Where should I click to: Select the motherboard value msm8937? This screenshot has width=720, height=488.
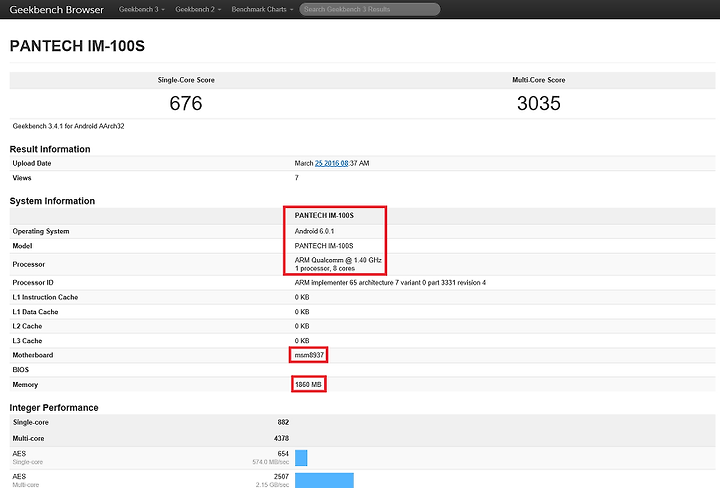309,355
